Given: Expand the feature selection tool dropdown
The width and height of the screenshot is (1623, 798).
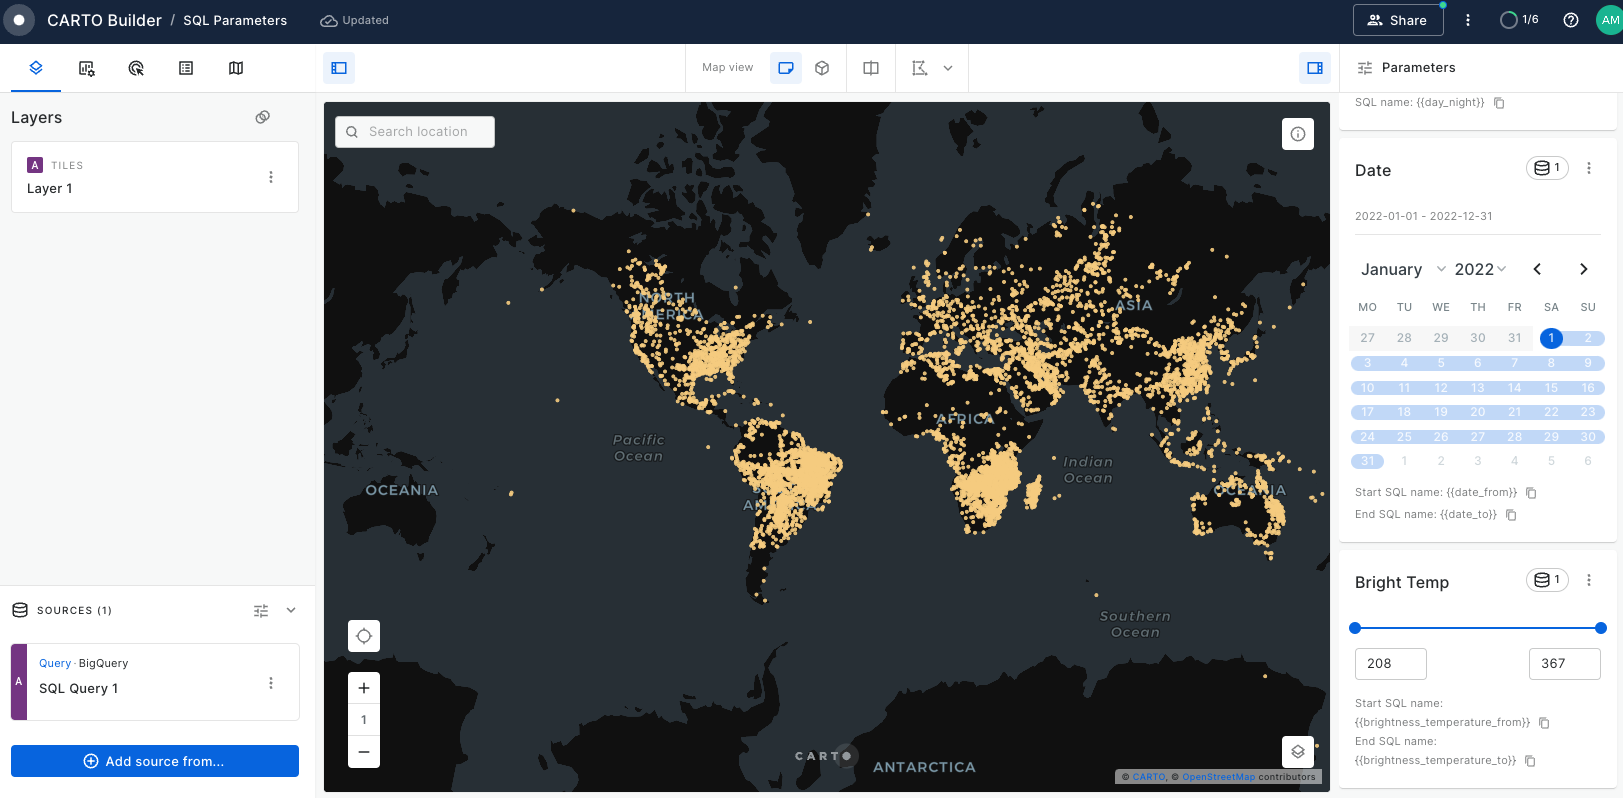Looking at the screenshot, I should [x=948, y=68].
